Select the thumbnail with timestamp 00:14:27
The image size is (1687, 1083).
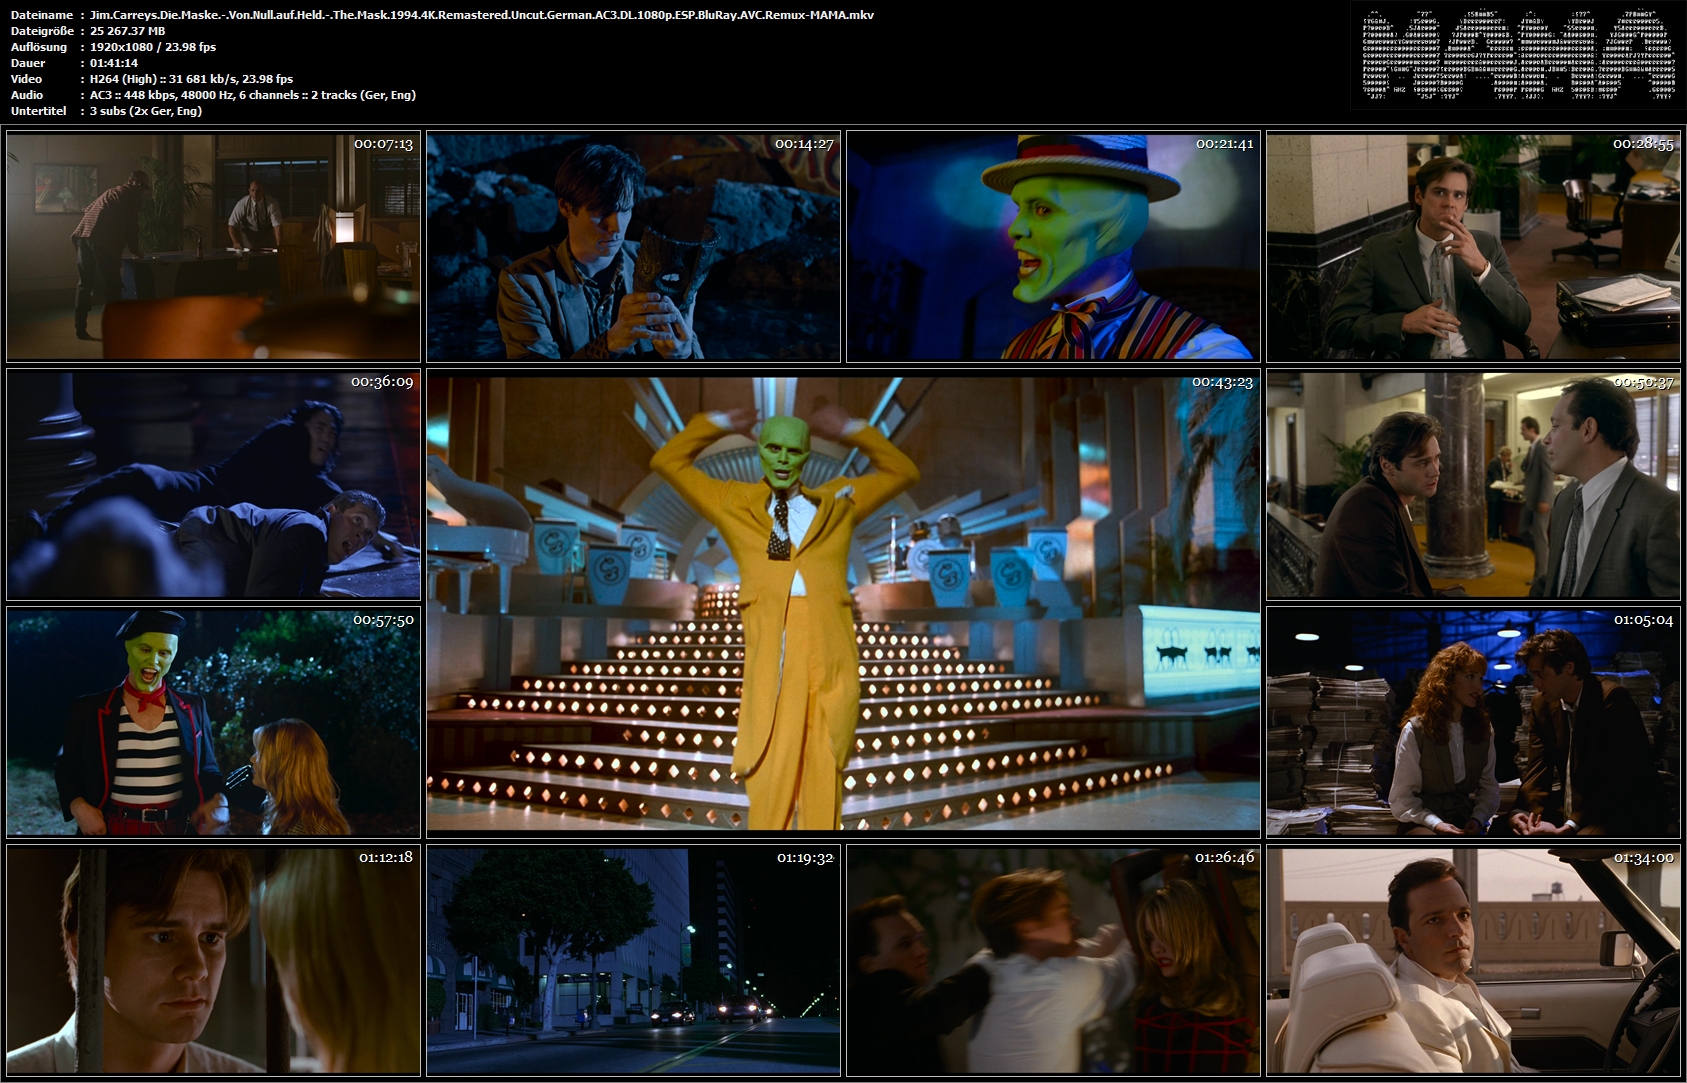point(633,247)
